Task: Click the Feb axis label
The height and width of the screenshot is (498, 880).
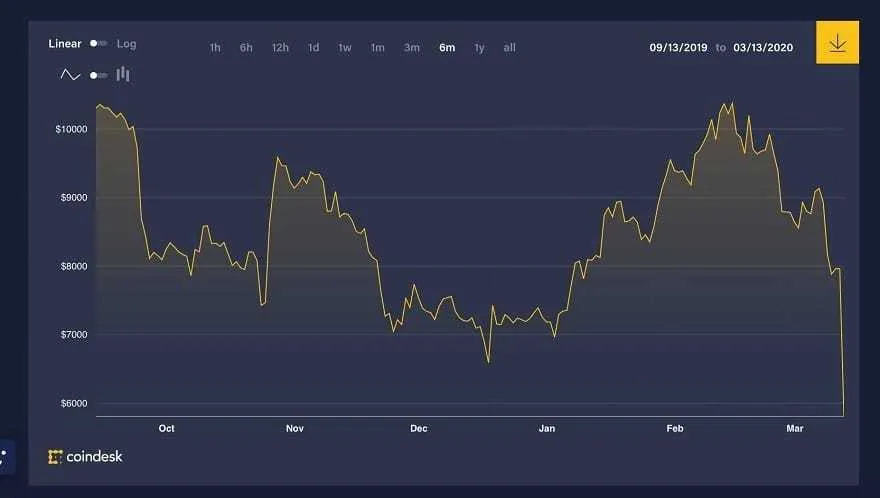Action: [x=675, y=428]
